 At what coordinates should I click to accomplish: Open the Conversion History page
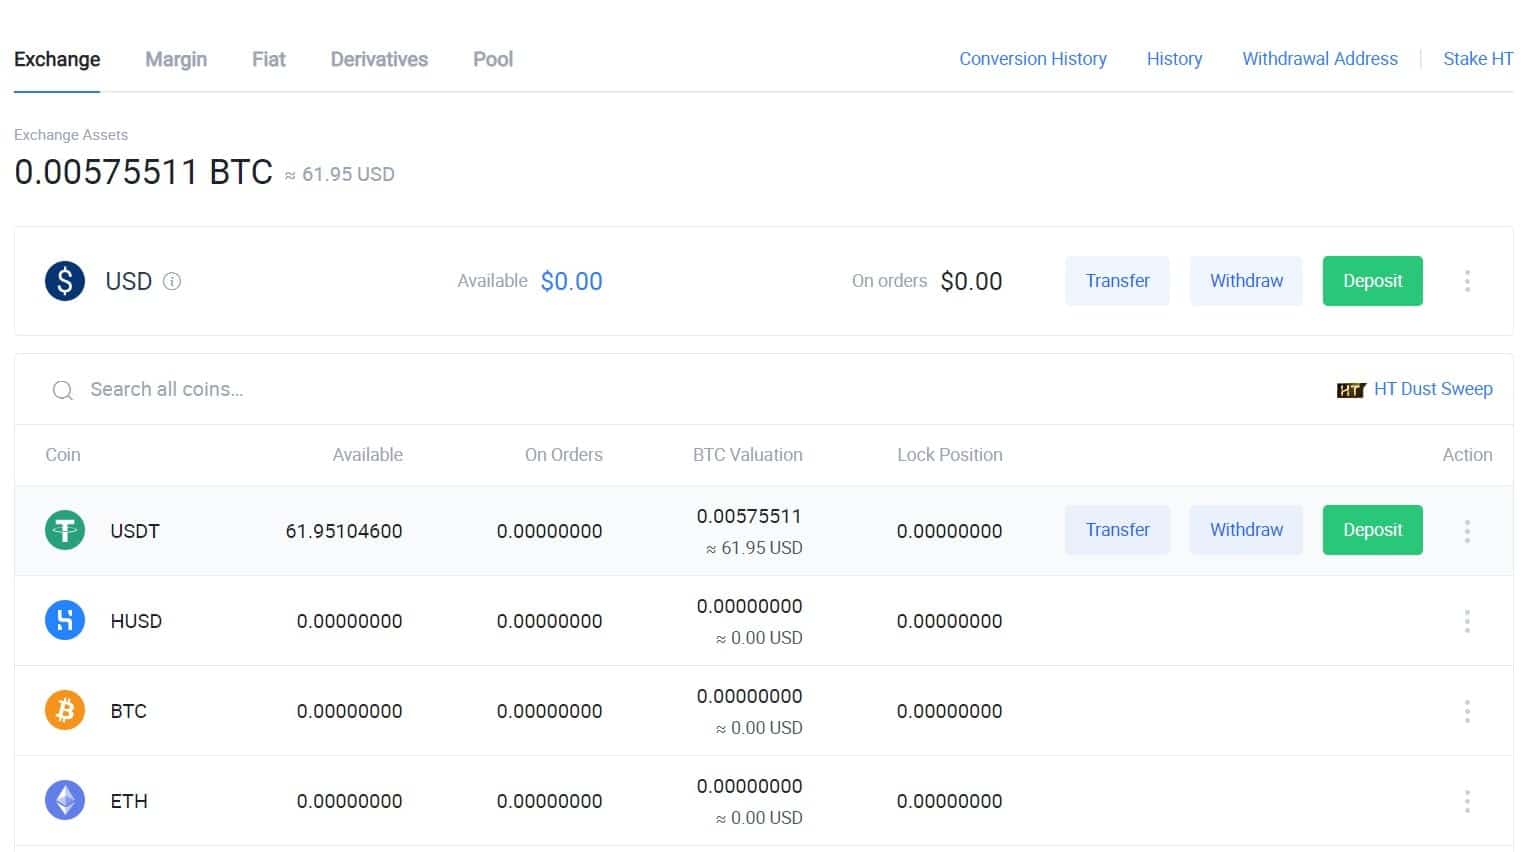pyautogui.click(x=1032, y=59)
